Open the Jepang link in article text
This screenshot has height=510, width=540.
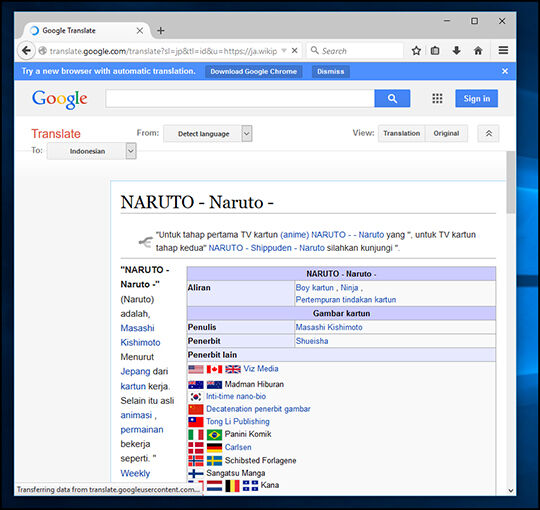point(135,372)
